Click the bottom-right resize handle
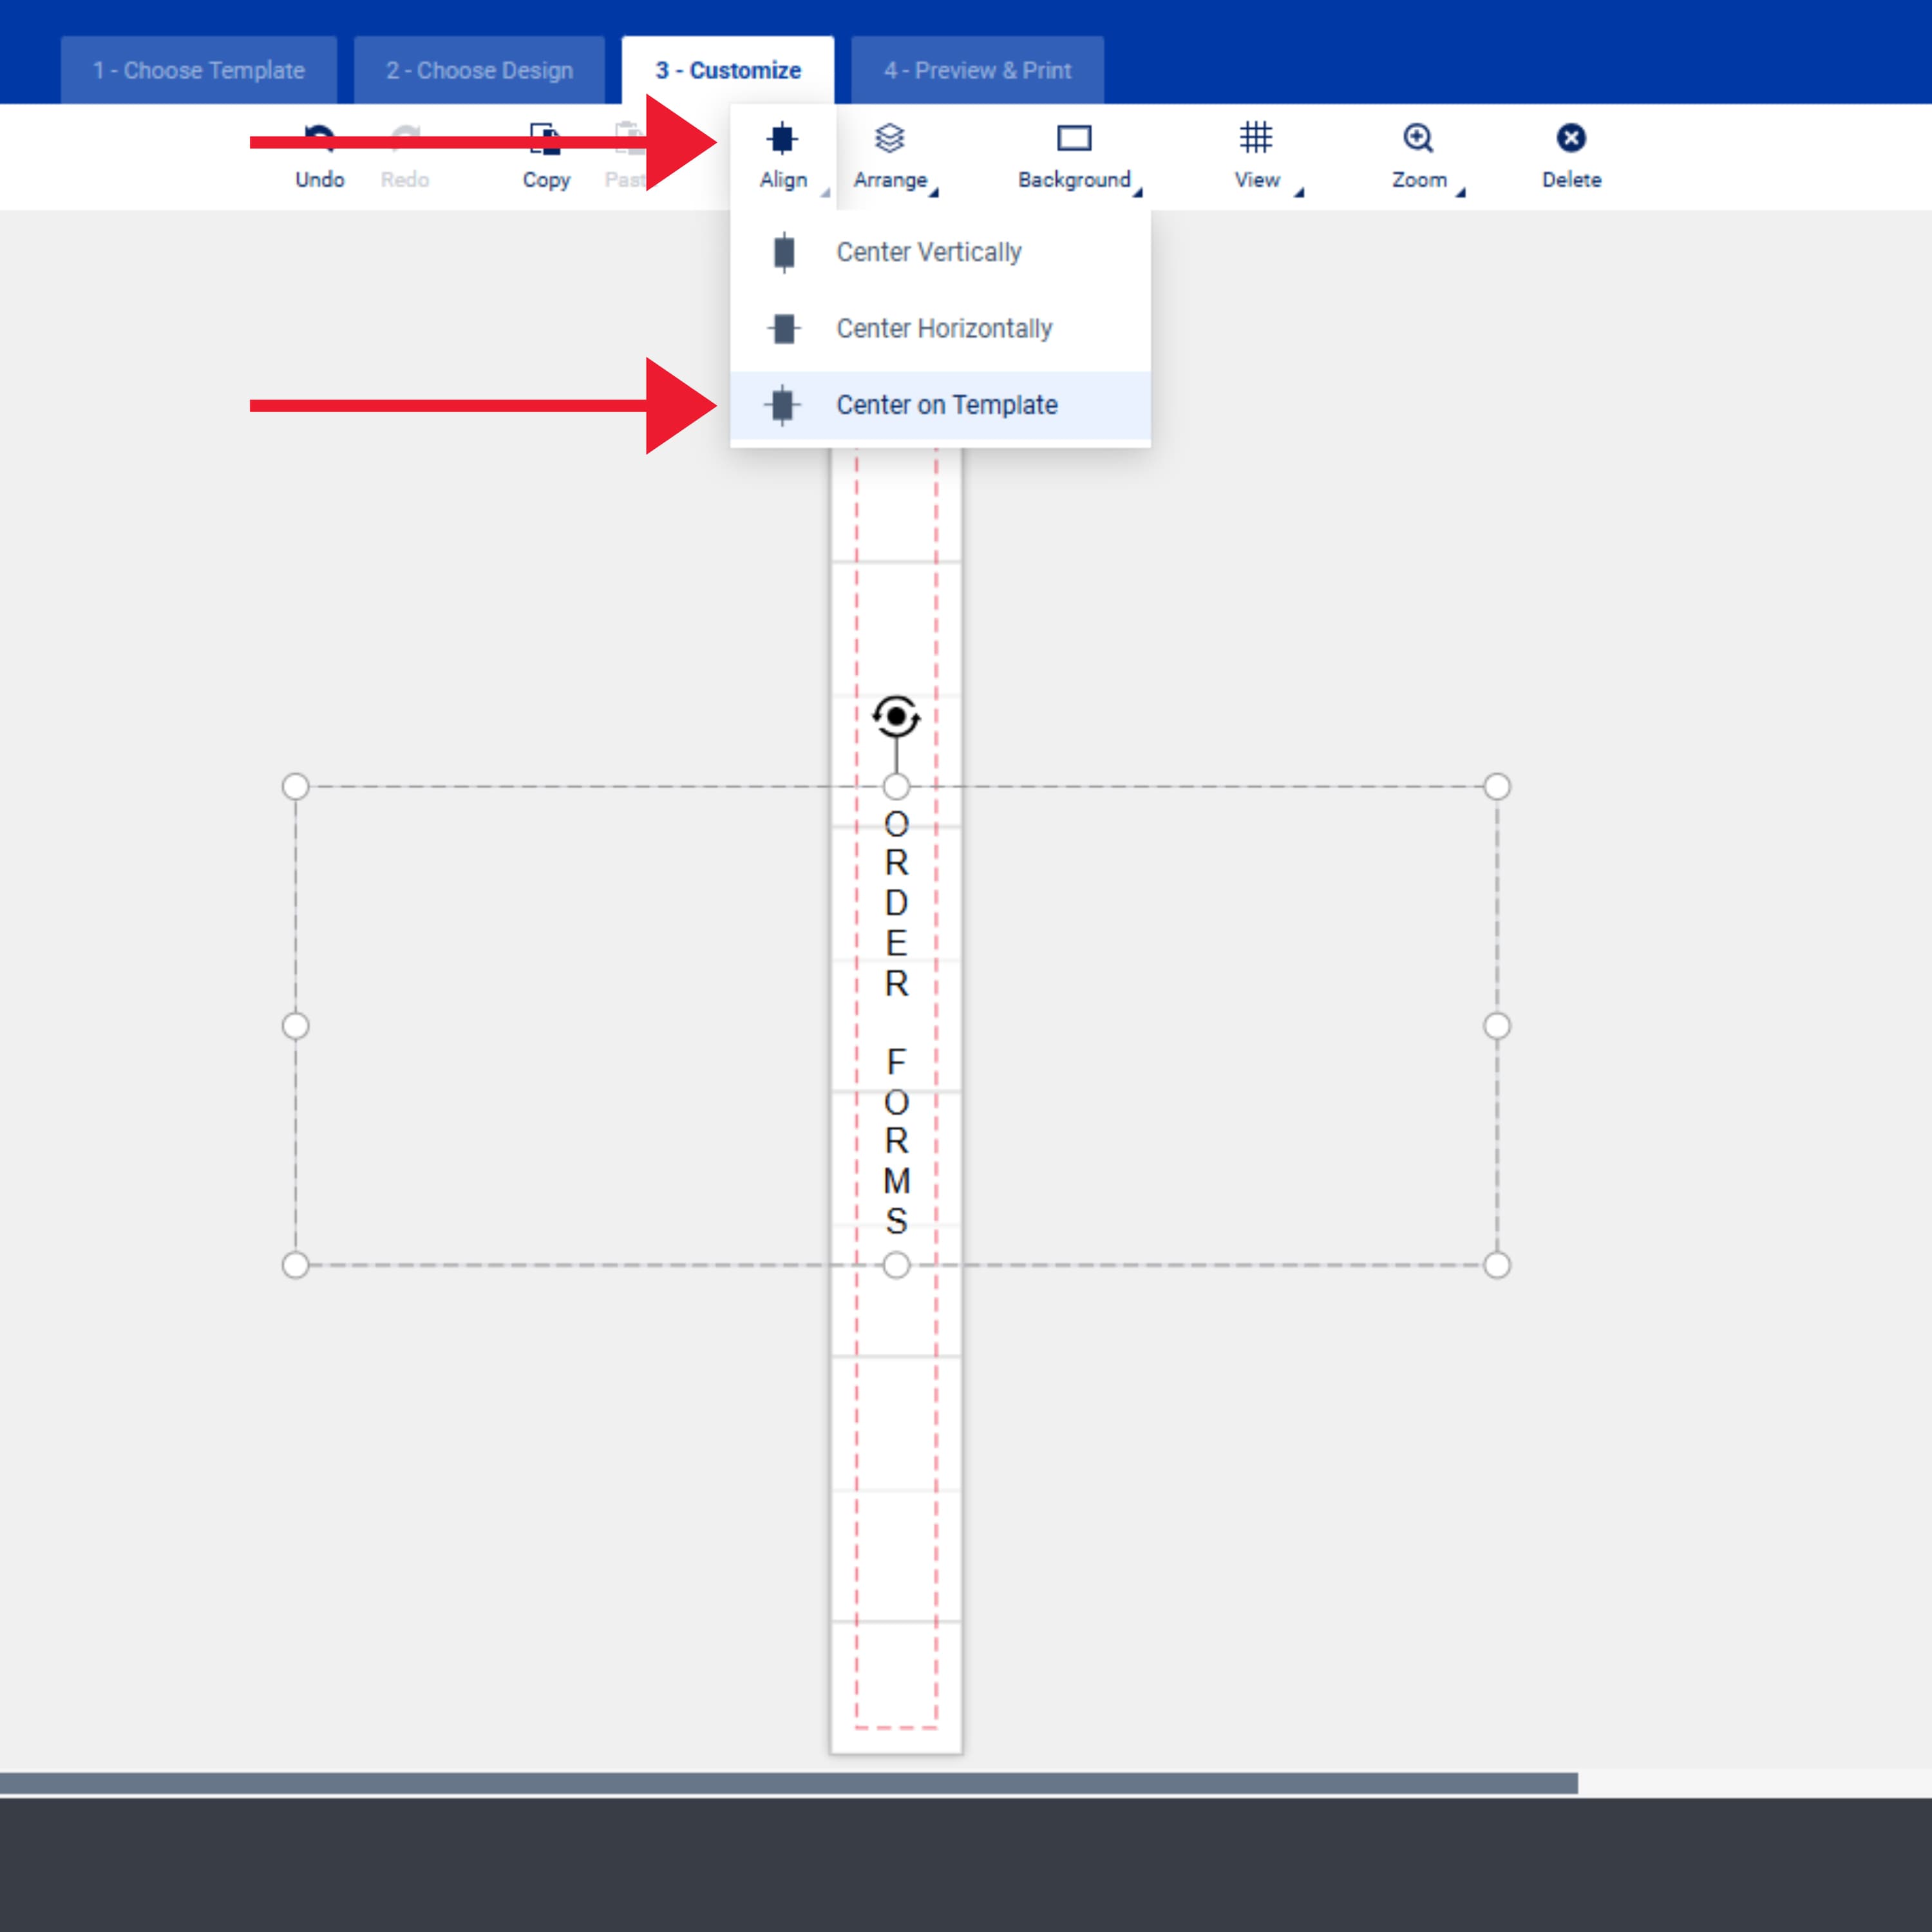 click(1497, 1265)
